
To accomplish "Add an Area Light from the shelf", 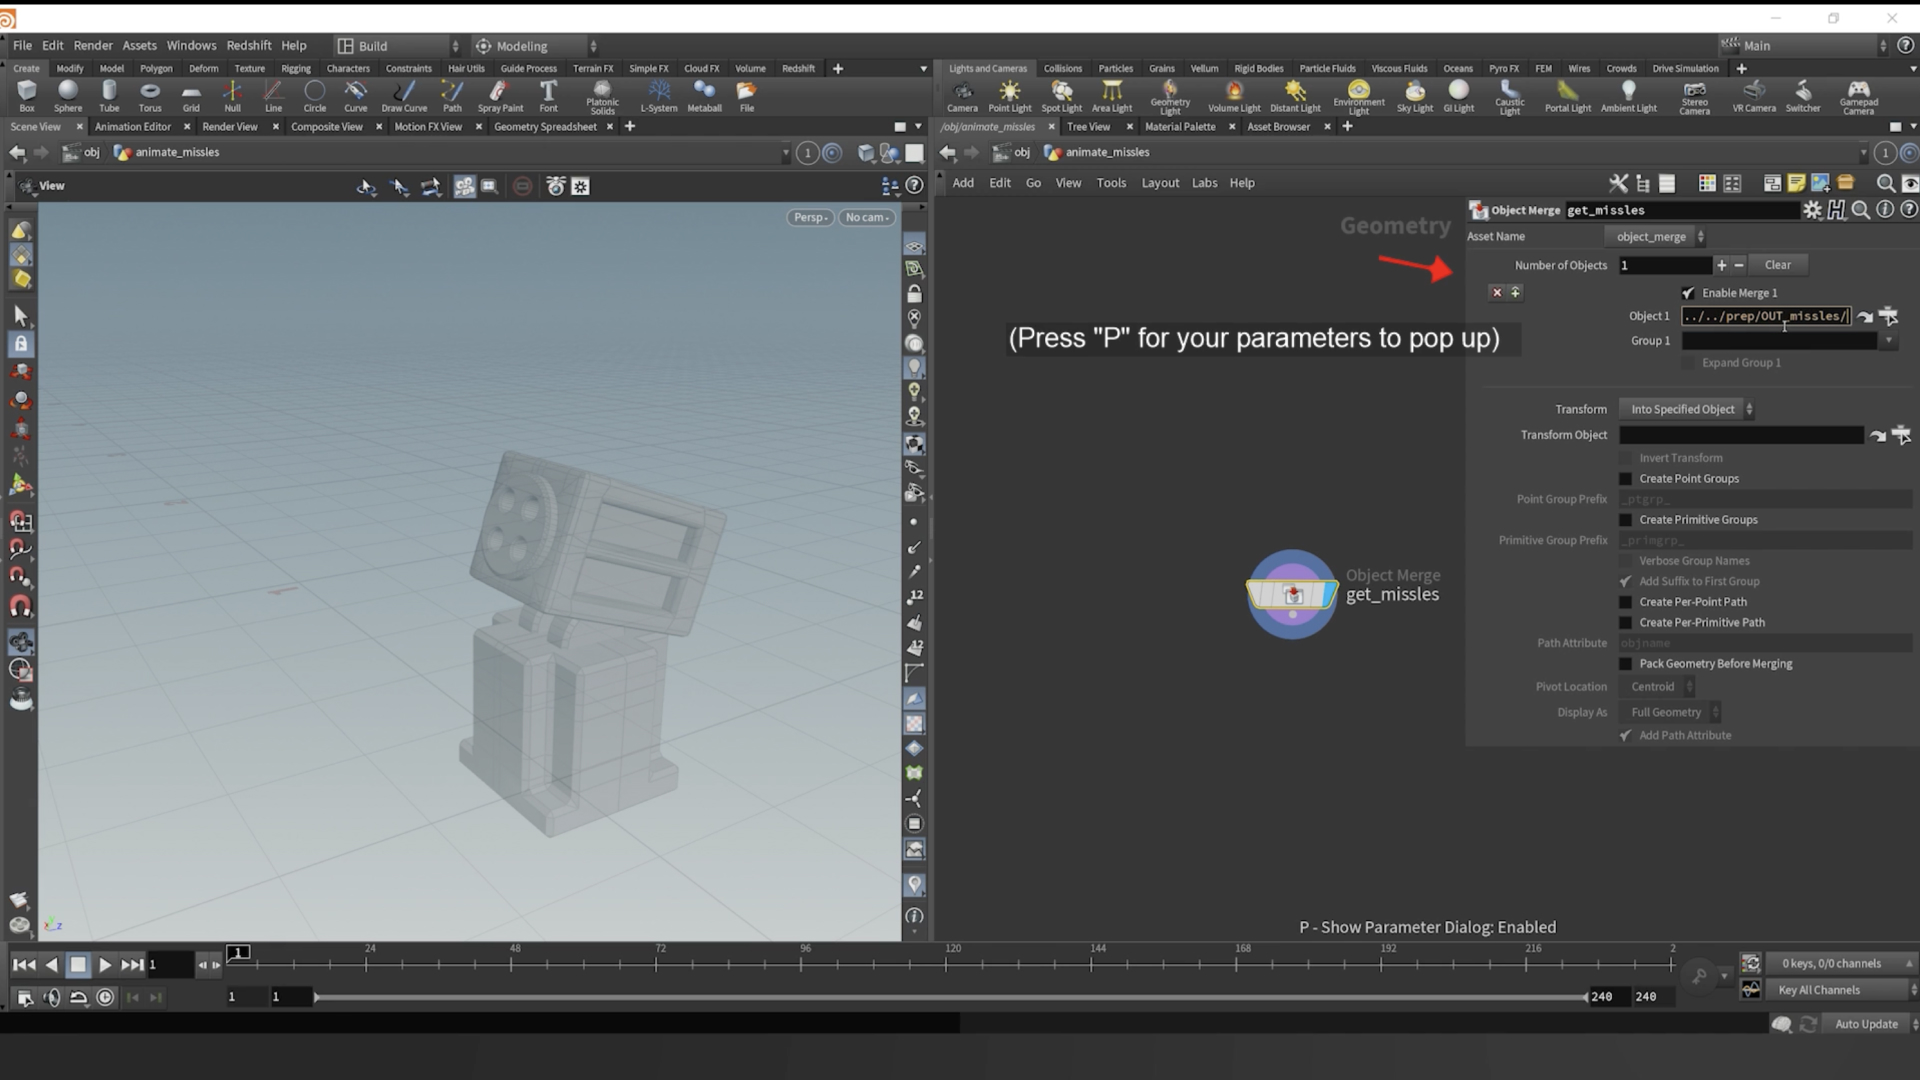I will pos(1111,96).
